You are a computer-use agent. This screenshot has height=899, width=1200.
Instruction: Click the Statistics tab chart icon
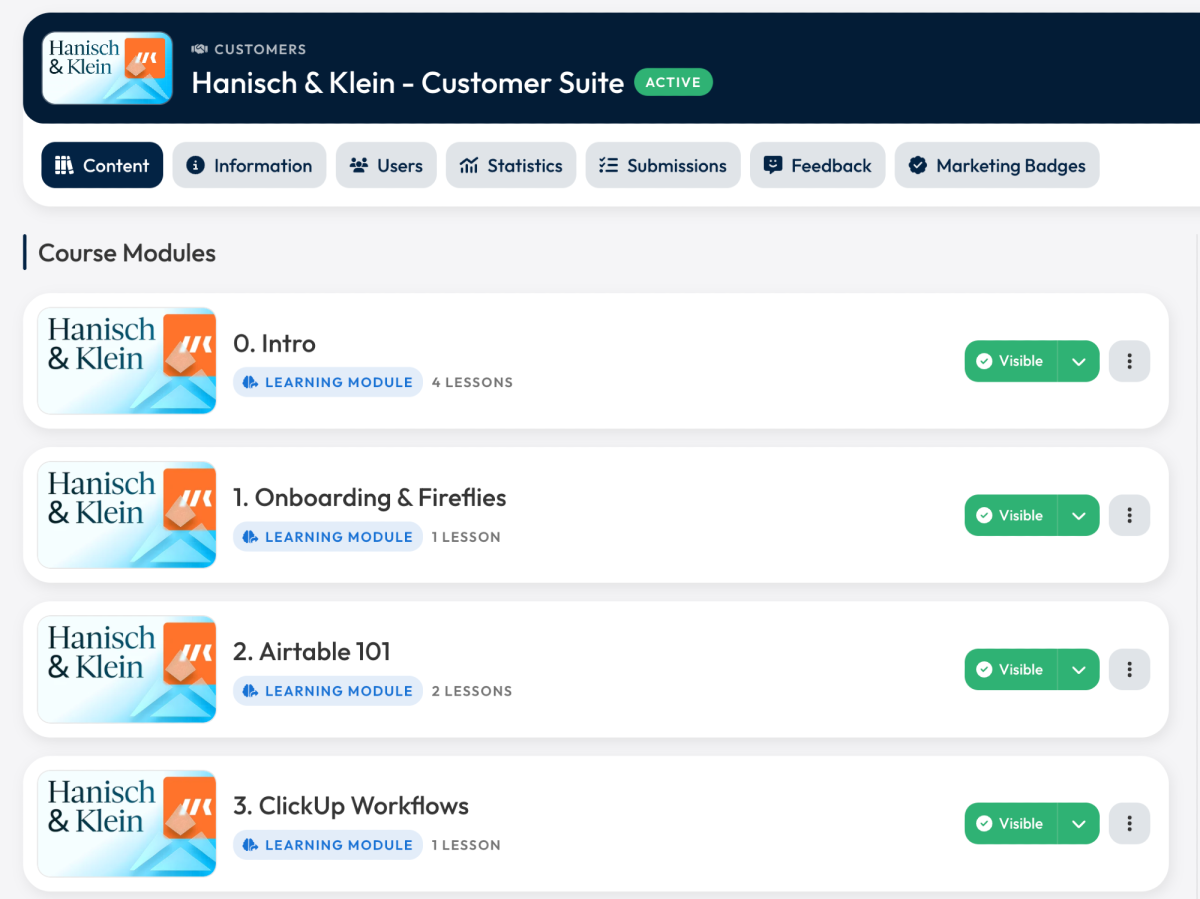[x=469, y=165]
